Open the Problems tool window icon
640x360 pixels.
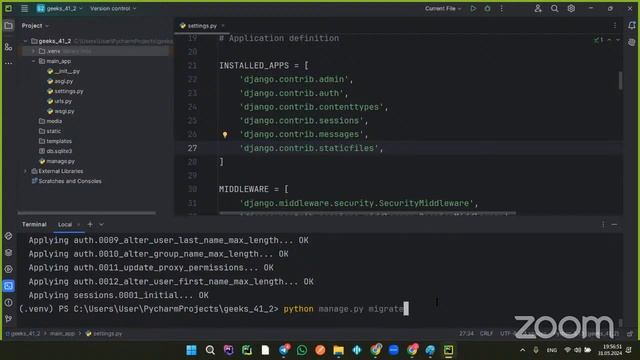click(x=8, y=302)
